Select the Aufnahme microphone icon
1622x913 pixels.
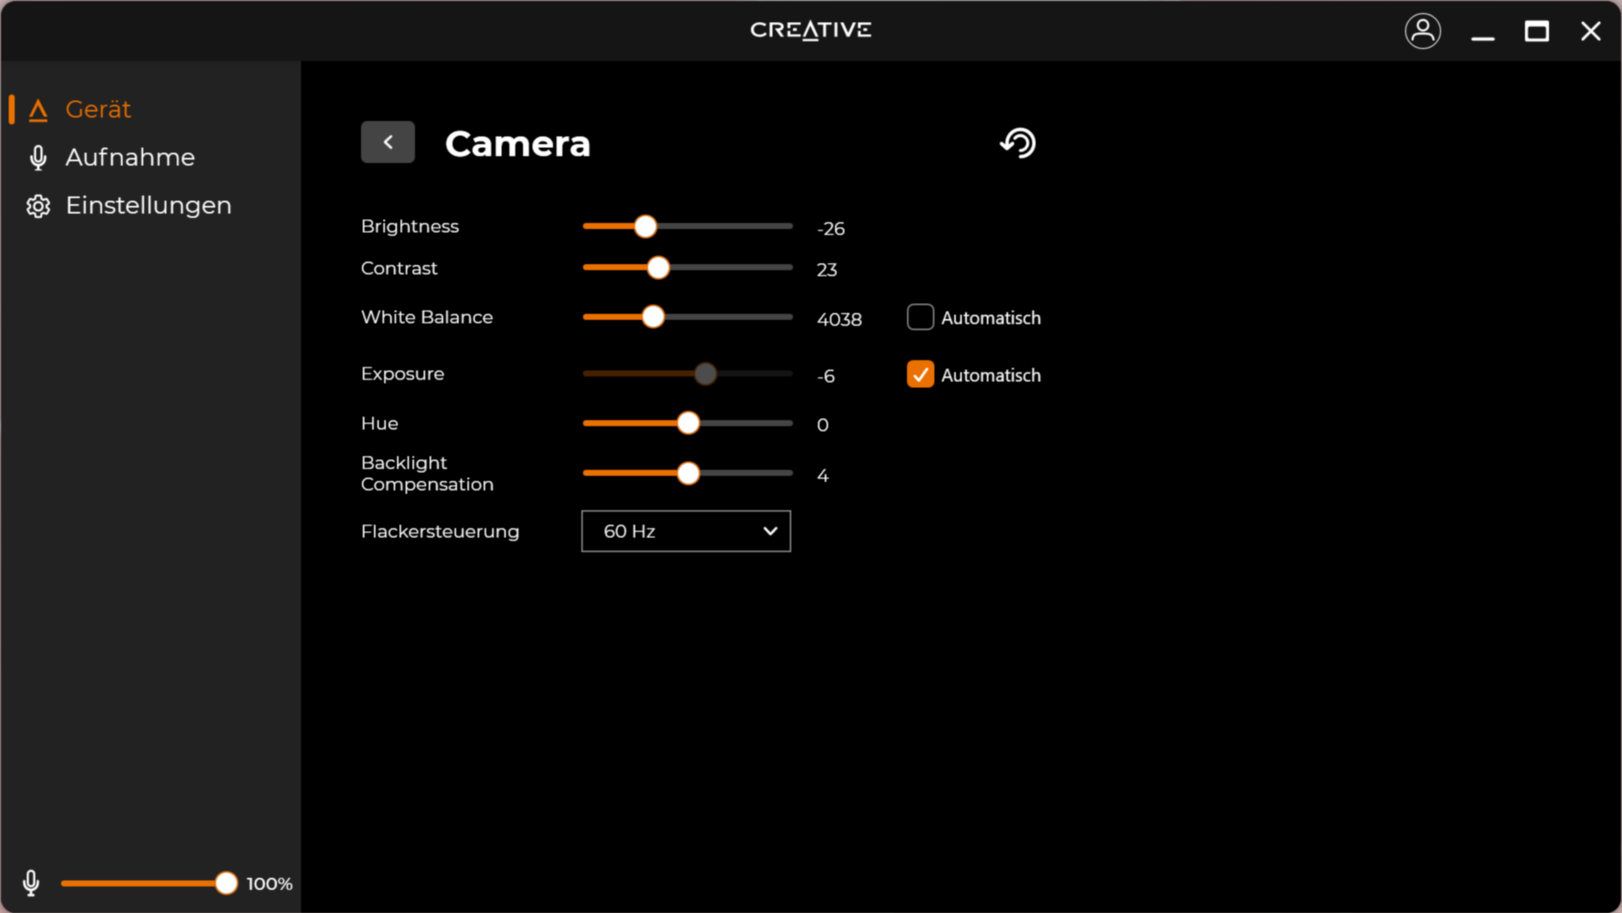click(x=38, y=157)
